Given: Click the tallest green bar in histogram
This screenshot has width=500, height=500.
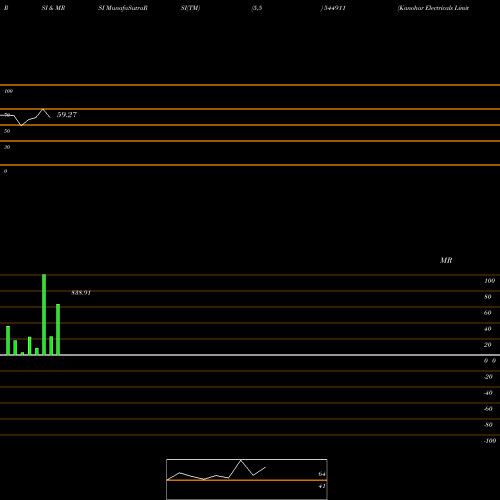Looking at the screenshot, I should [44, 315].
